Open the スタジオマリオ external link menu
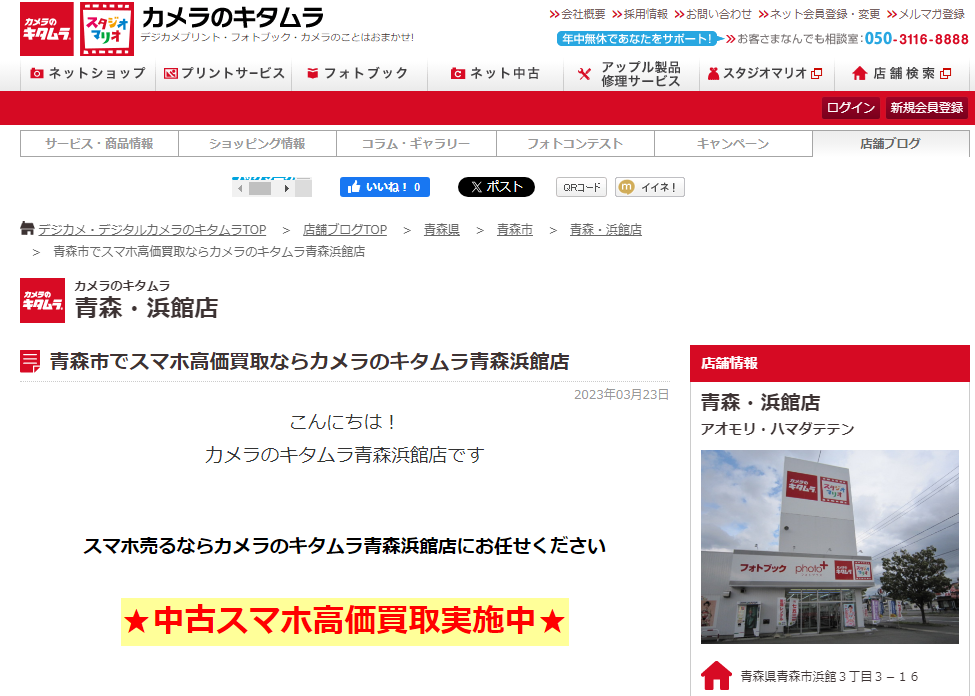This screenshot has width=975, height=696. pyautogui.click(x=767, y=73)
